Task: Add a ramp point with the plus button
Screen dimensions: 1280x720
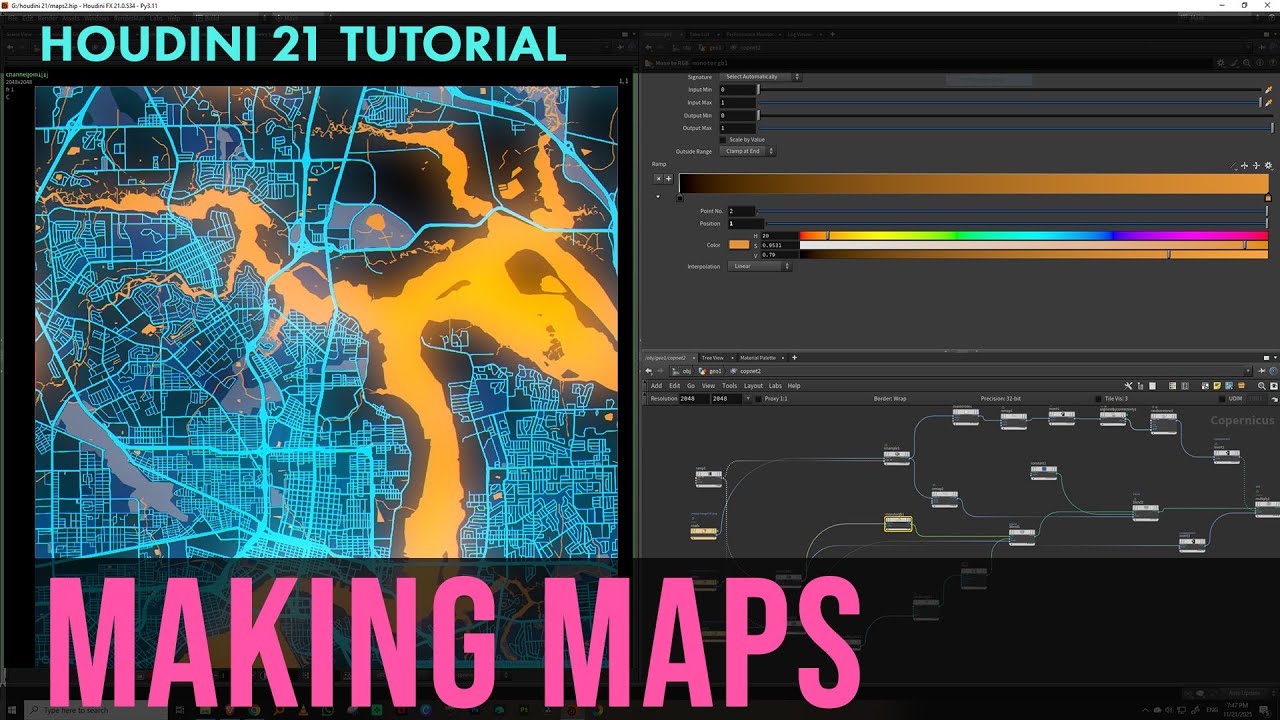Action: (x=668, y=179)
